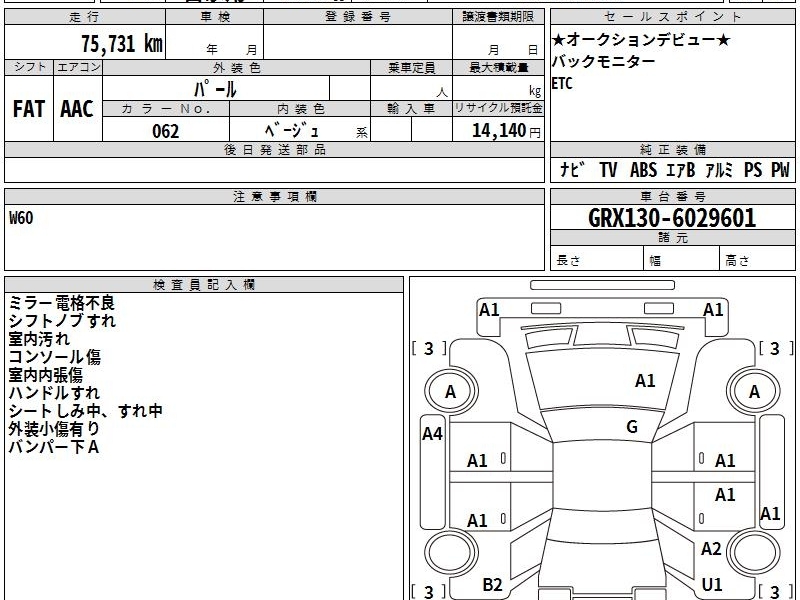The height and width of the screenshot is (600, 800).
Task: Click the A4 mark on the damage diagram
Action: 432,434
